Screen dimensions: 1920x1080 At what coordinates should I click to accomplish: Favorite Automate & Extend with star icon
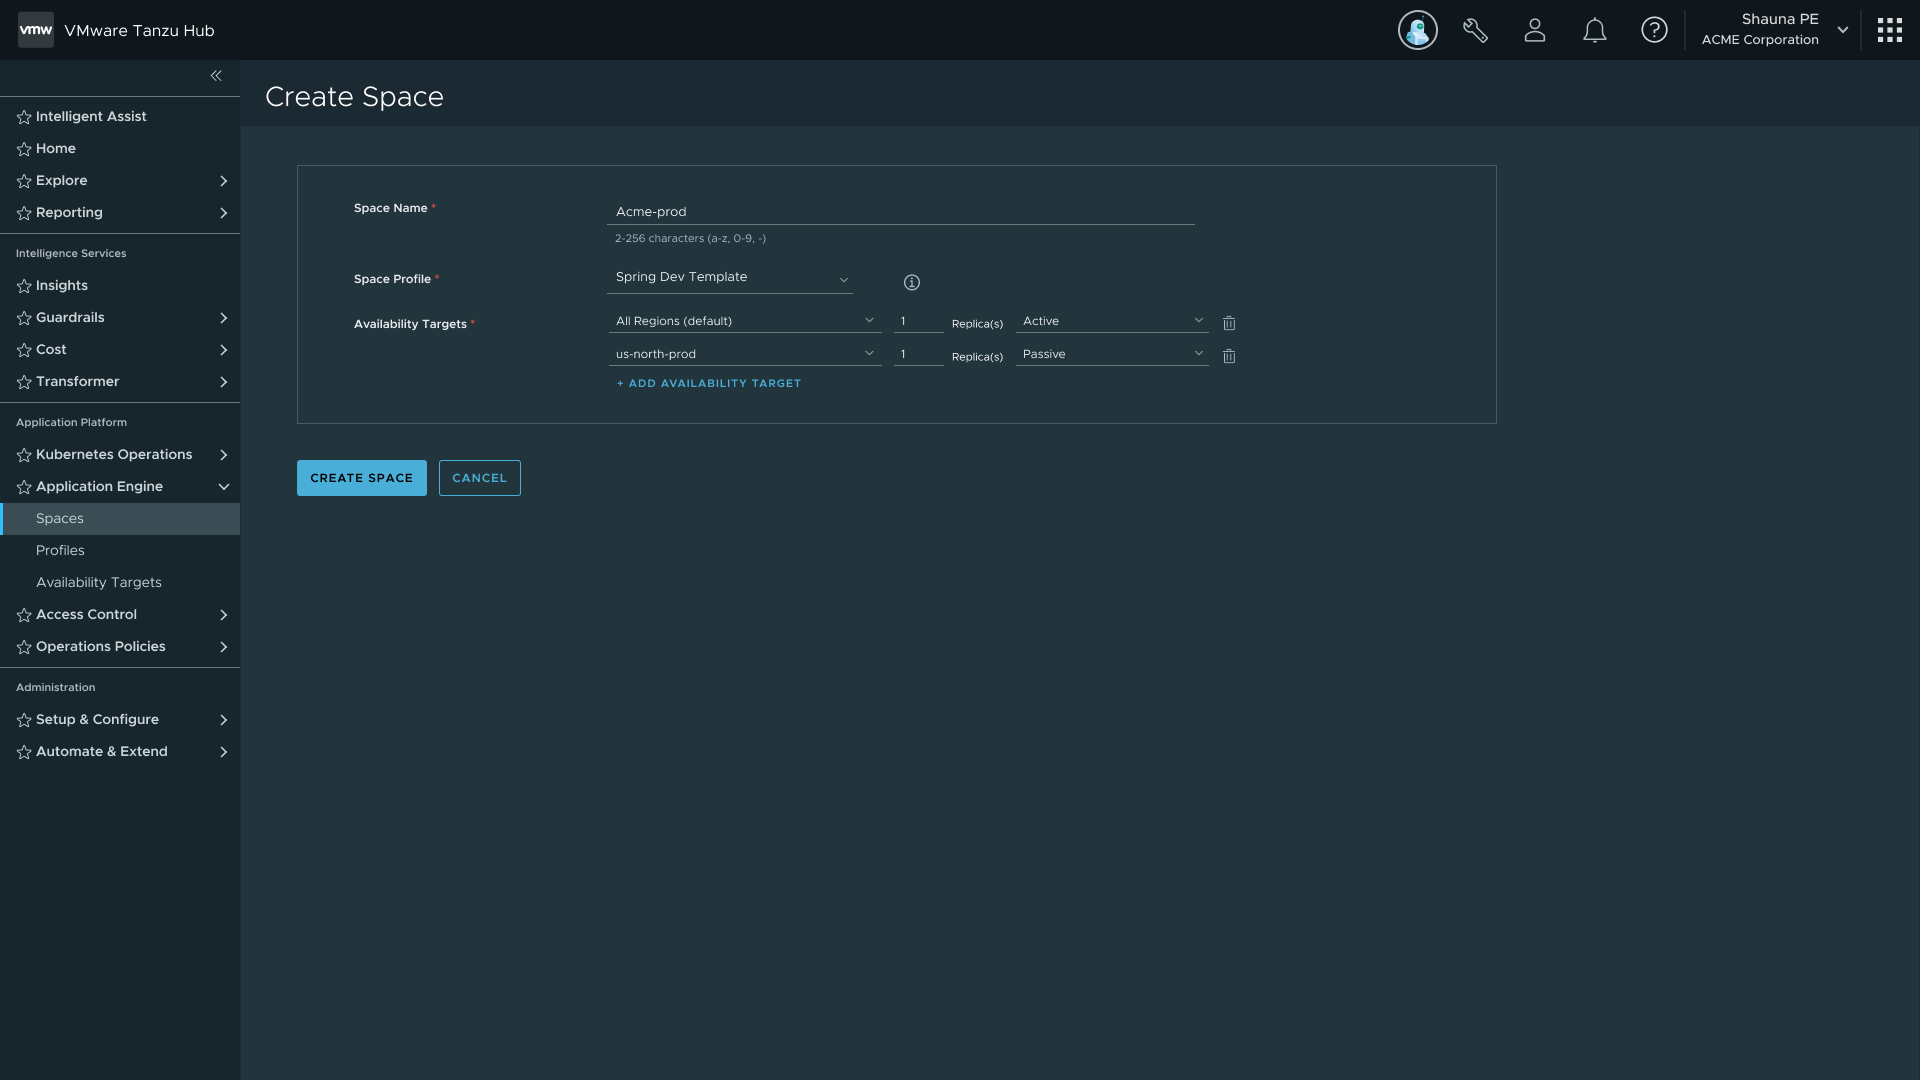[24, 752]
